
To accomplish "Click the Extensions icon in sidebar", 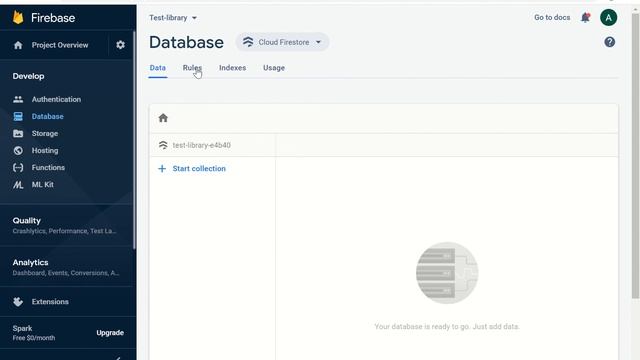I will [18, 302].
